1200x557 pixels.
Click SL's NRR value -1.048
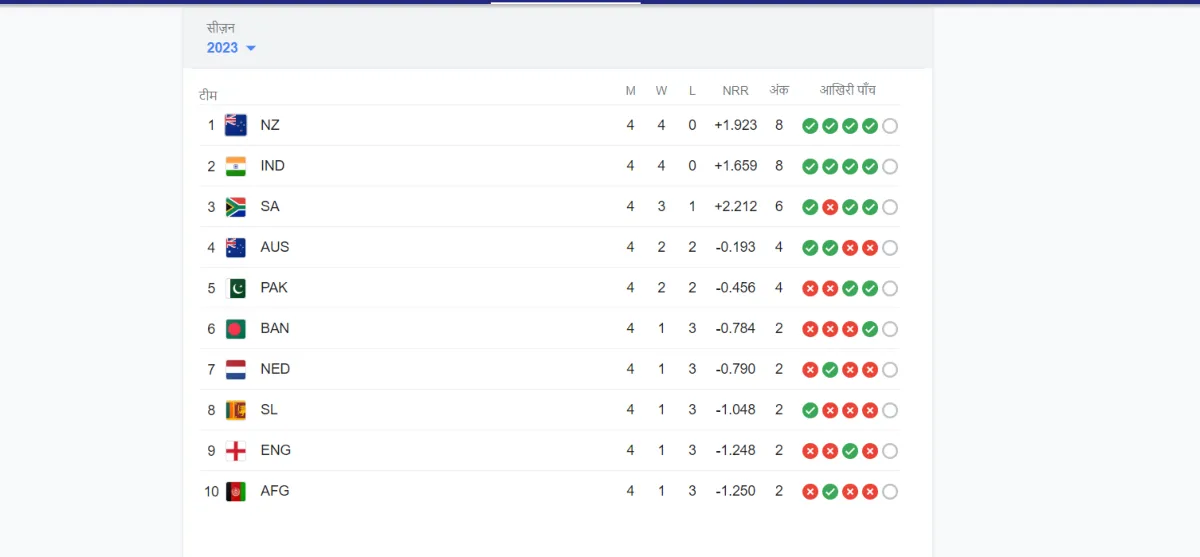click(x=736, y=409)
